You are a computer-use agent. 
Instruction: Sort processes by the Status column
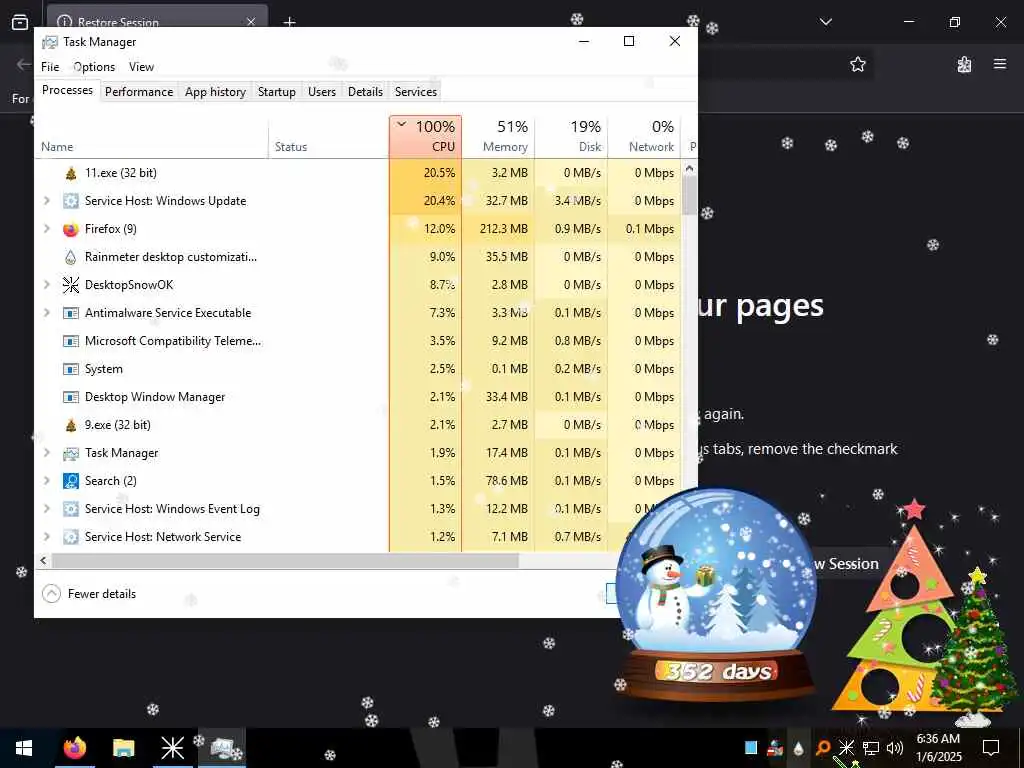pyautogui.click(x=328, y=137)
